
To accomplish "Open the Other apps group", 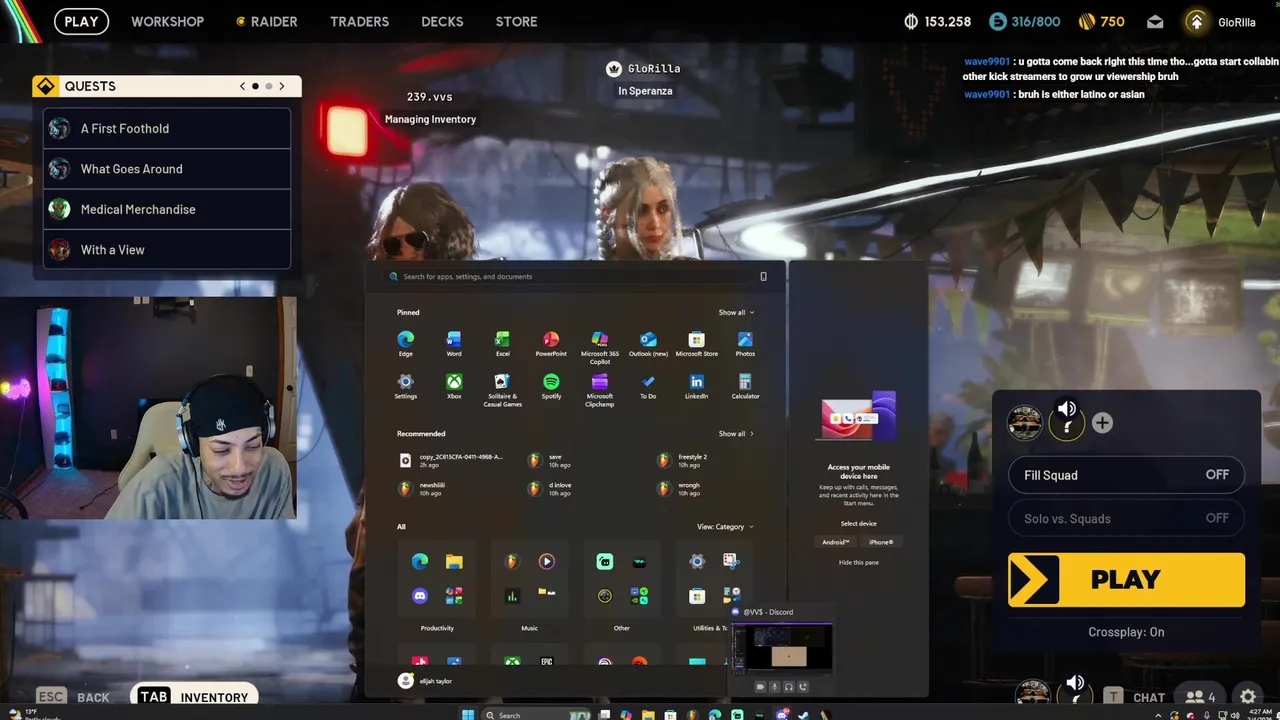I will (x=622, y=579).
